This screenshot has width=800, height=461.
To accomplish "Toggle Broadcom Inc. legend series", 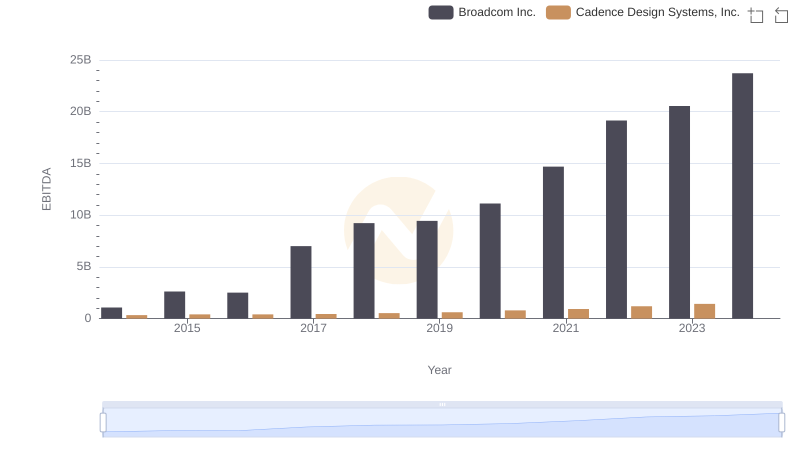I will click(x=482, y=12).
